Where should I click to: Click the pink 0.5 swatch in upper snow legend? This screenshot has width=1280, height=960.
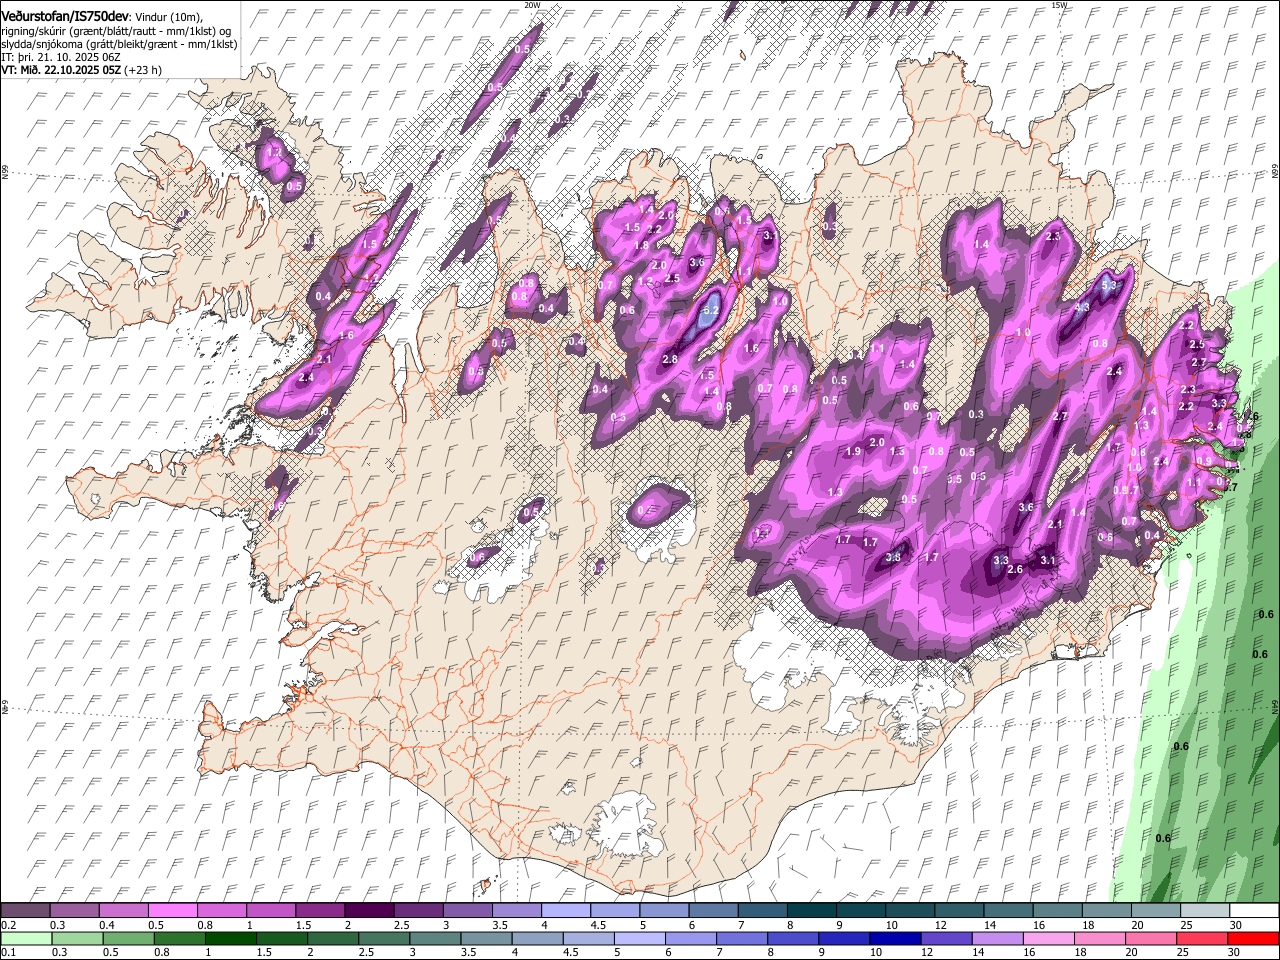pos(172,911)
